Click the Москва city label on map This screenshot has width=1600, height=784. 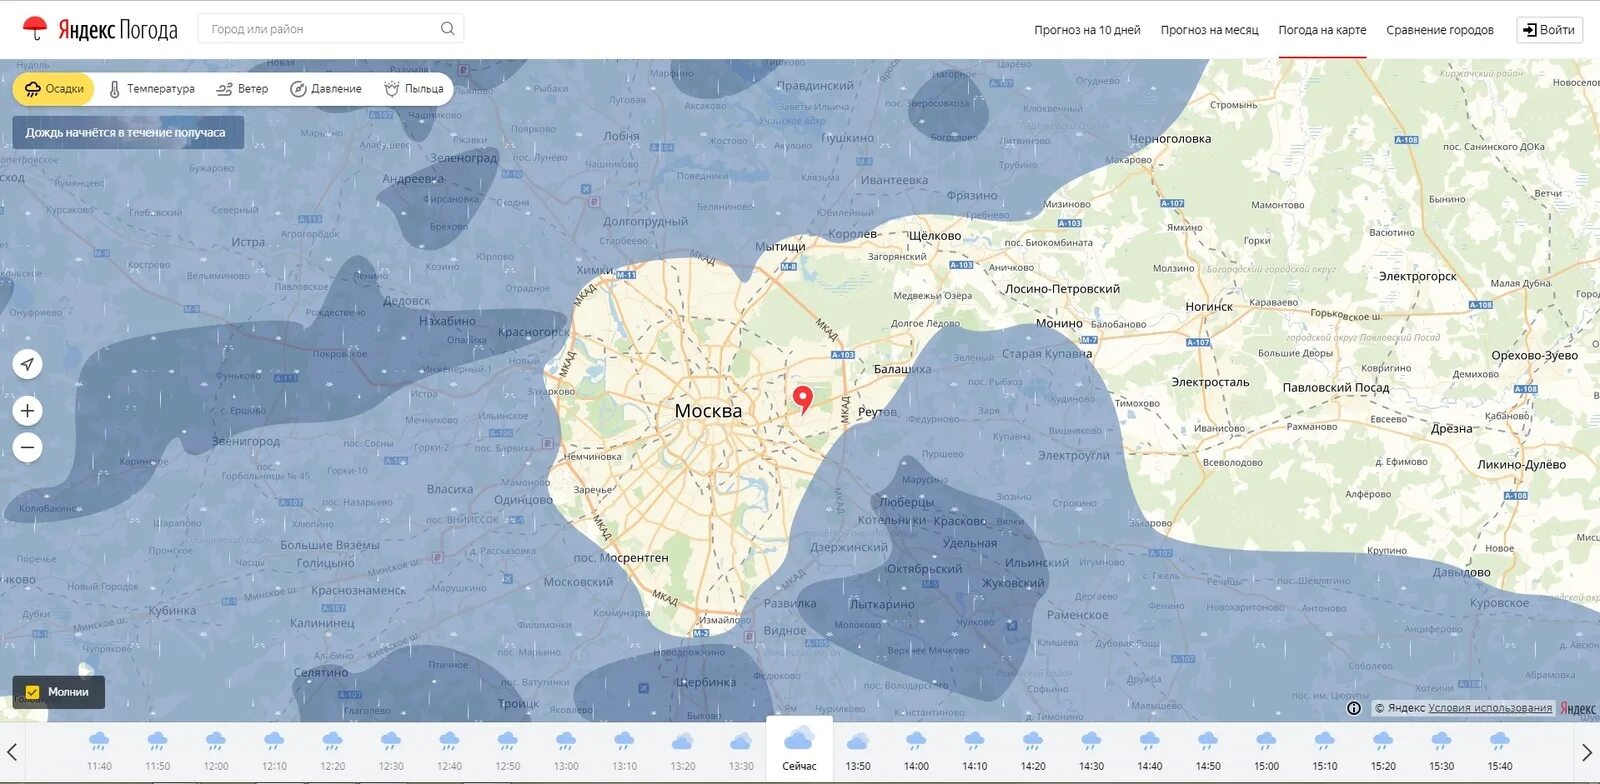pyautogui.click(x=708, y=411)
